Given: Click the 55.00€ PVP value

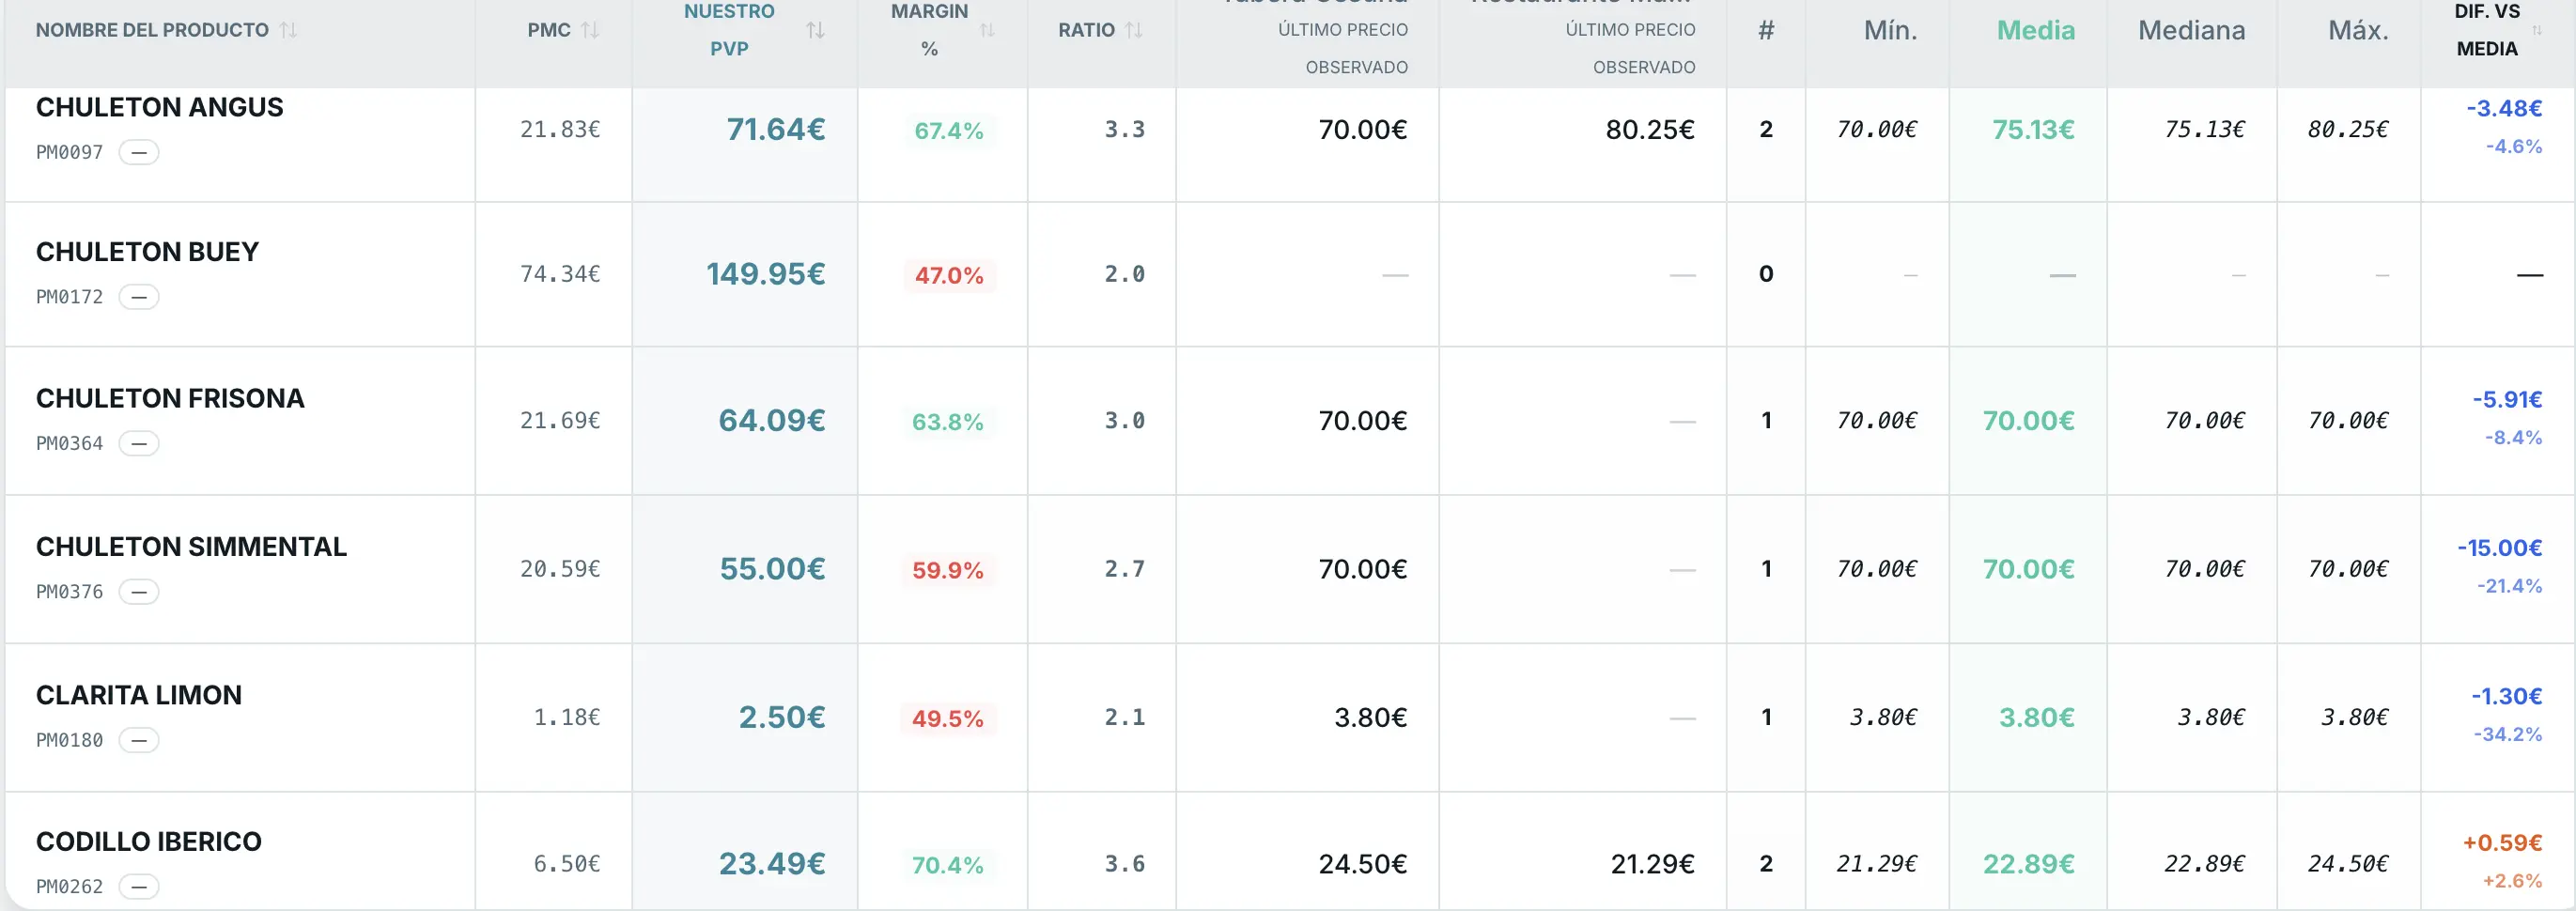Looking at the screenshot, I should tap(772, 569).
